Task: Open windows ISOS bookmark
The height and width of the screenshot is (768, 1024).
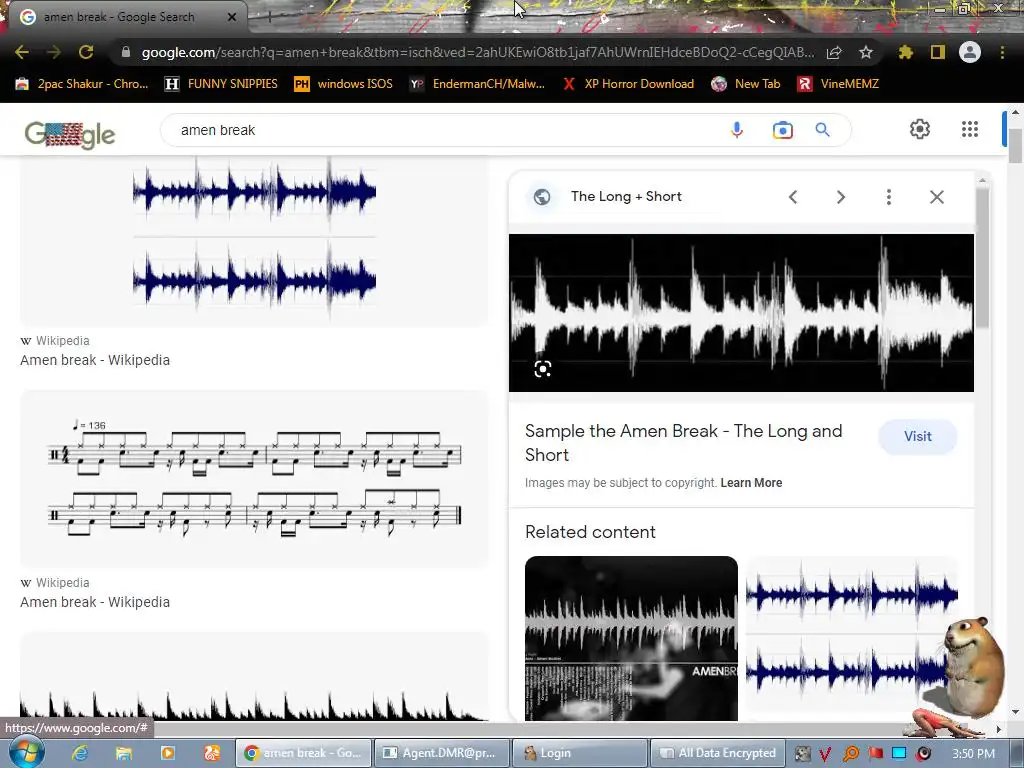Action: [x=344, y=84]
